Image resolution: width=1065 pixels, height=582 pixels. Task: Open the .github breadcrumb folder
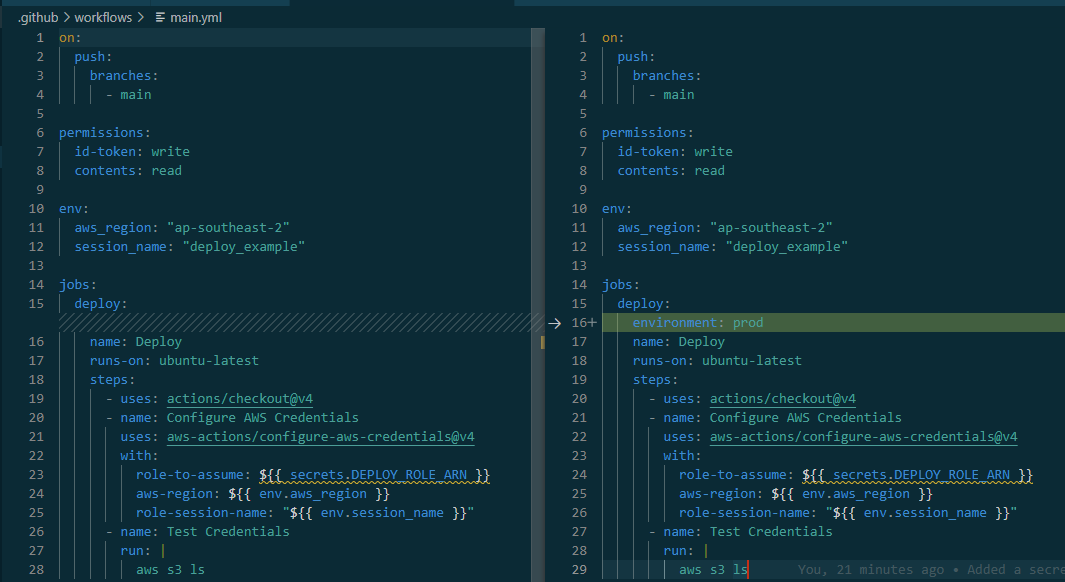(39, 18)
